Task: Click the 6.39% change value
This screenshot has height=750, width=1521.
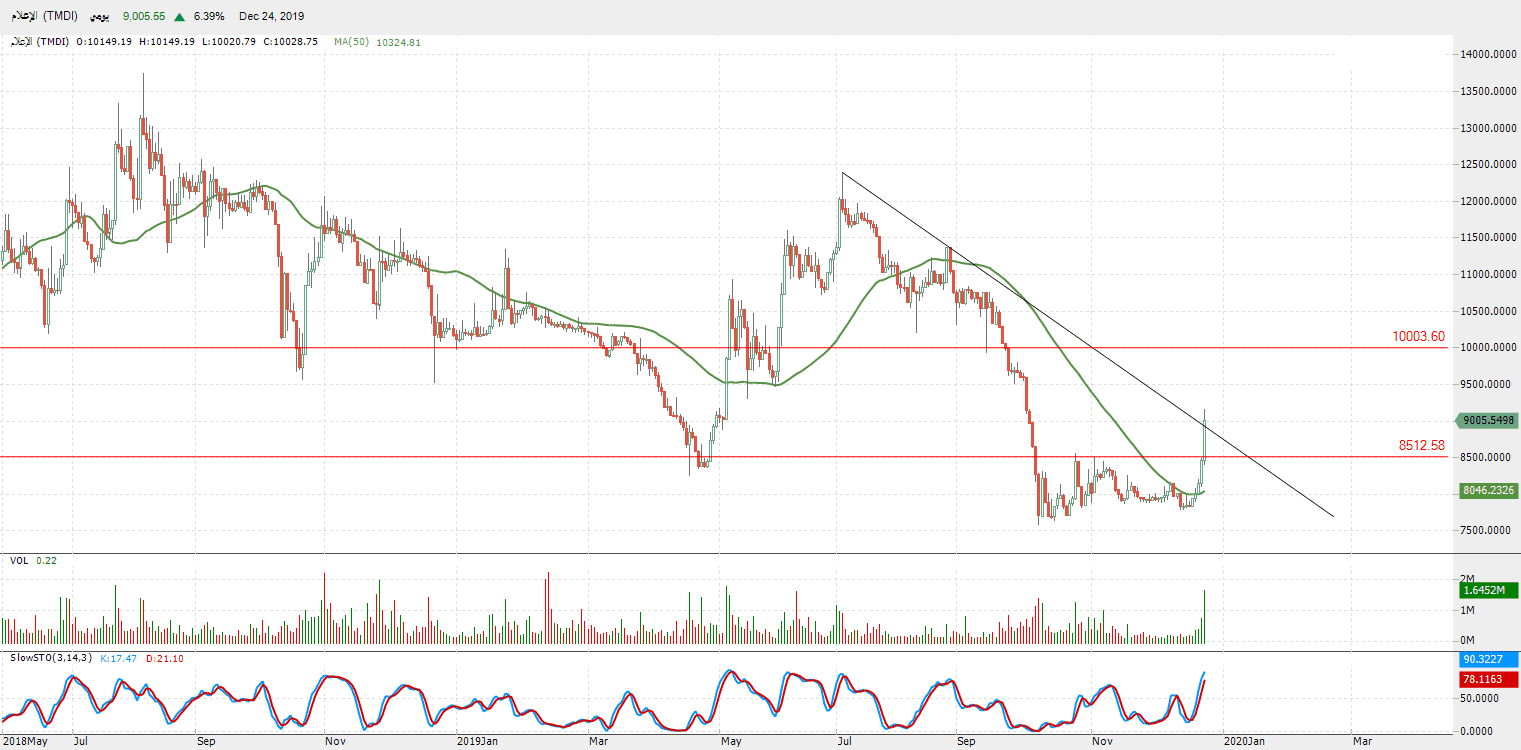Action: [x=209, y=17]
